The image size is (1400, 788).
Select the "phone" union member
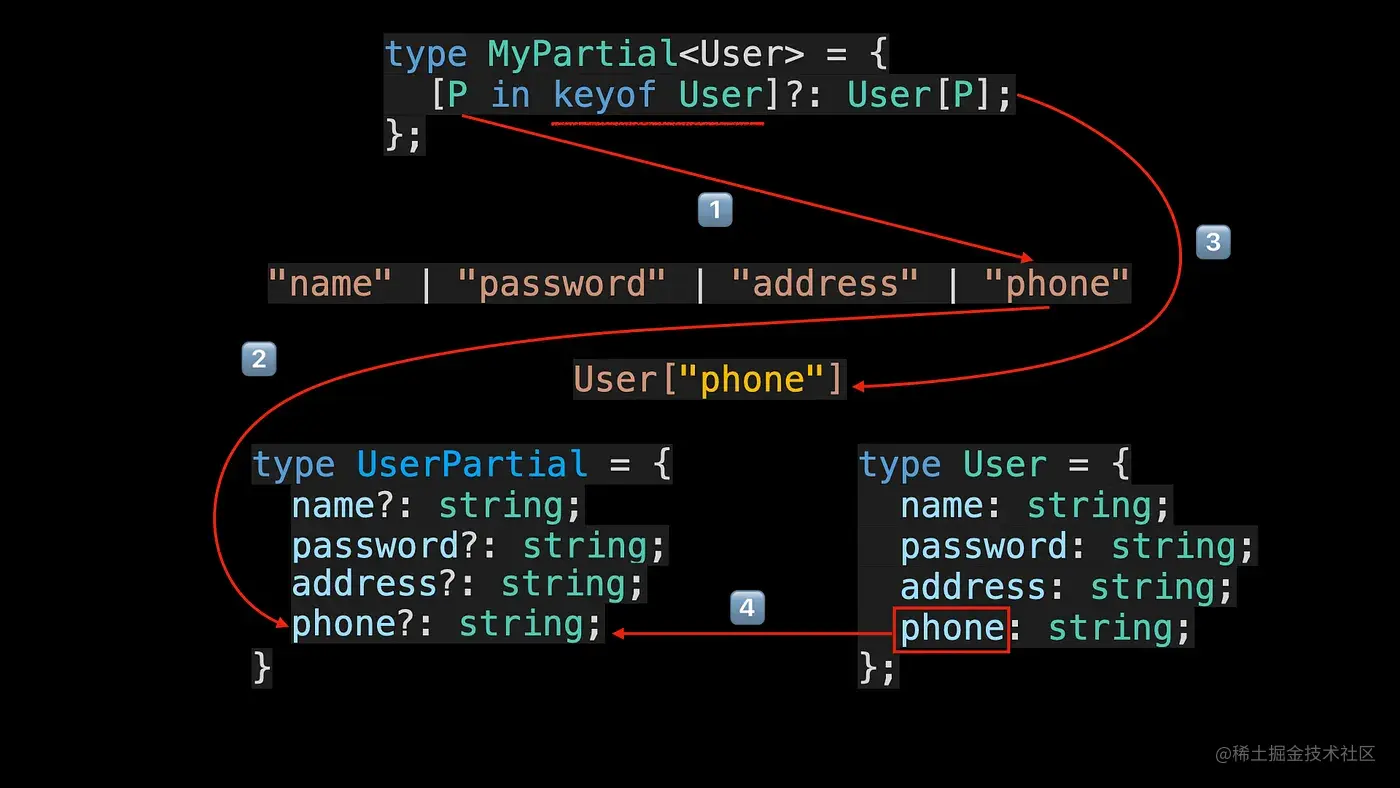click(x=1057, y=284)
